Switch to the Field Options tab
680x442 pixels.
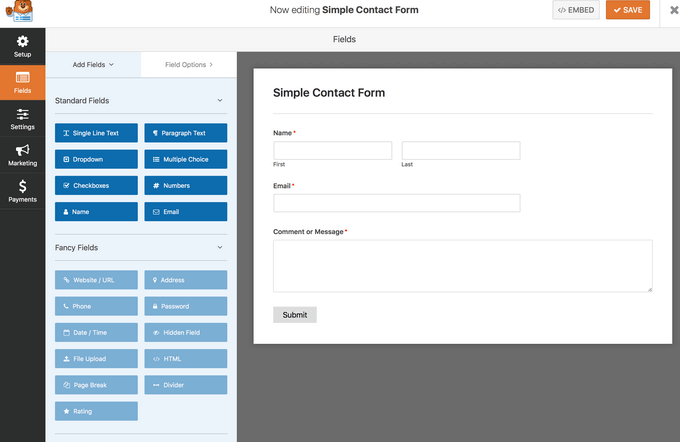click(x=189, y=65)
